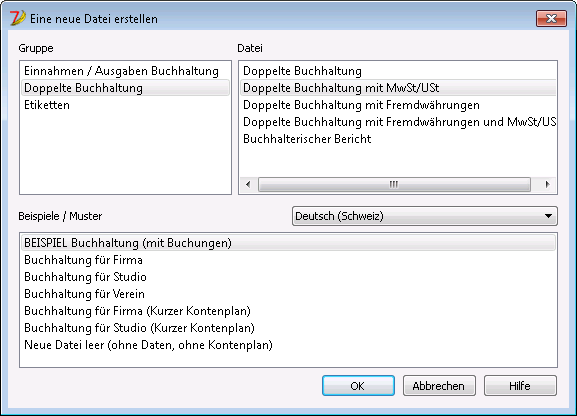
Task: Open the Deutsch (Schweiz) language dropdown
Action: [x=425, y=216]
